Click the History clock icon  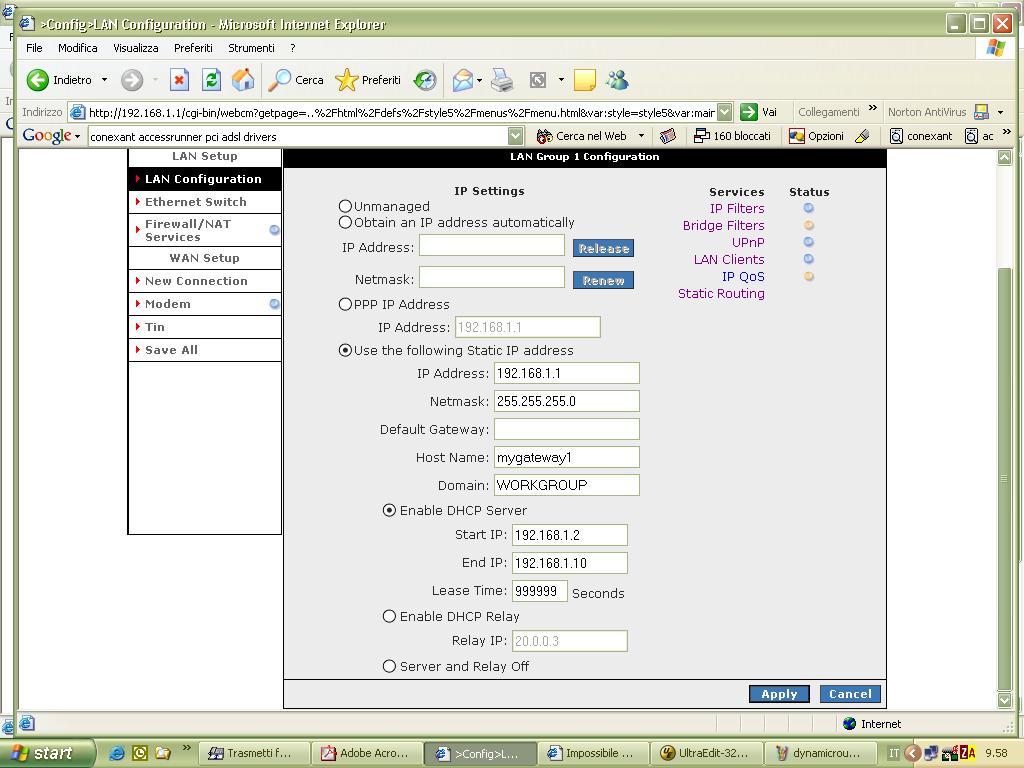pos(425,80)
